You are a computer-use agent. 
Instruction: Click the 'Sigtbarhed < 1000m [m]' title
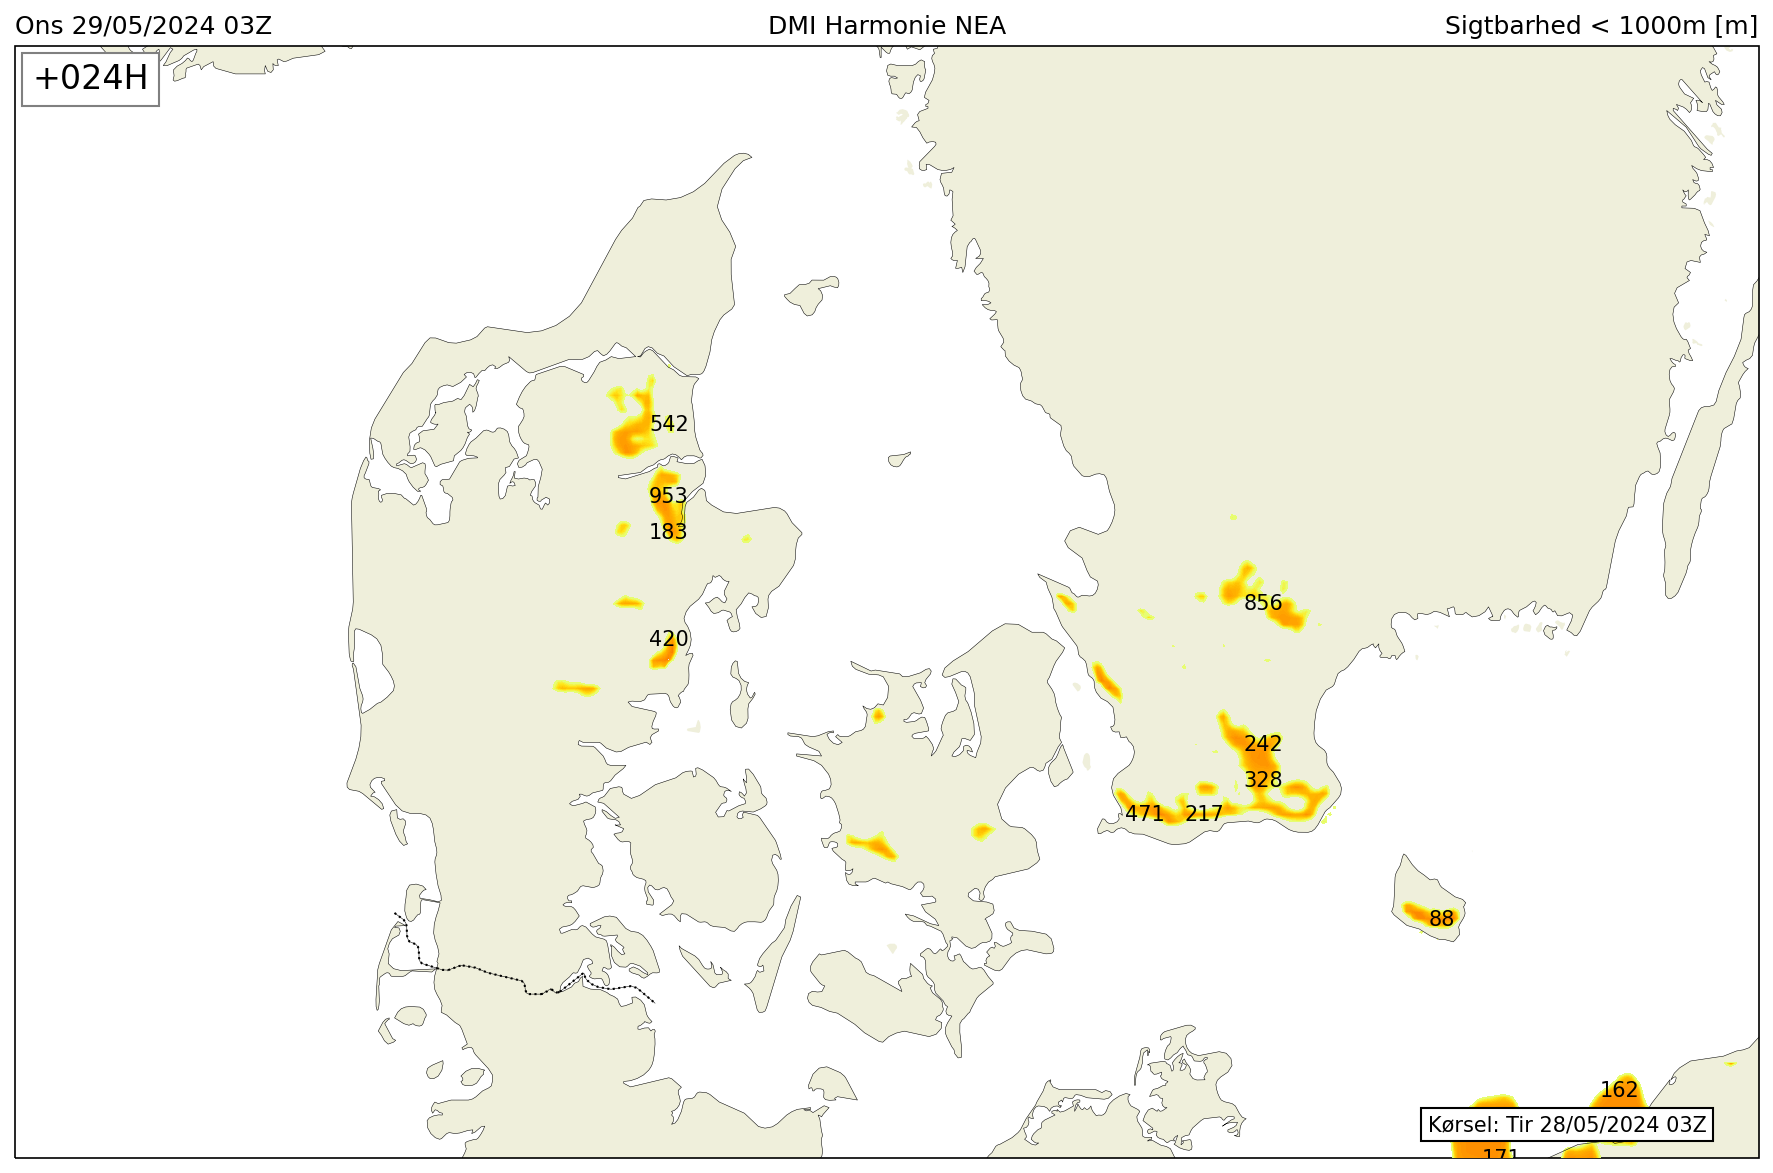click(1601, 26)
